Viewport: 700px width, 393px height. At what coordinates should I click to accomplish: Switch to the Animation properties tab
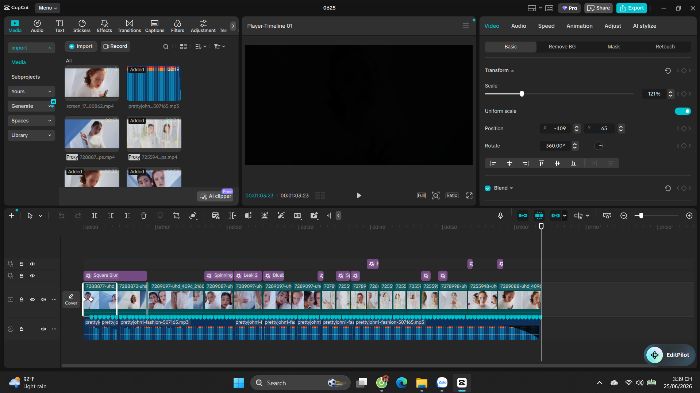[579, 26]
